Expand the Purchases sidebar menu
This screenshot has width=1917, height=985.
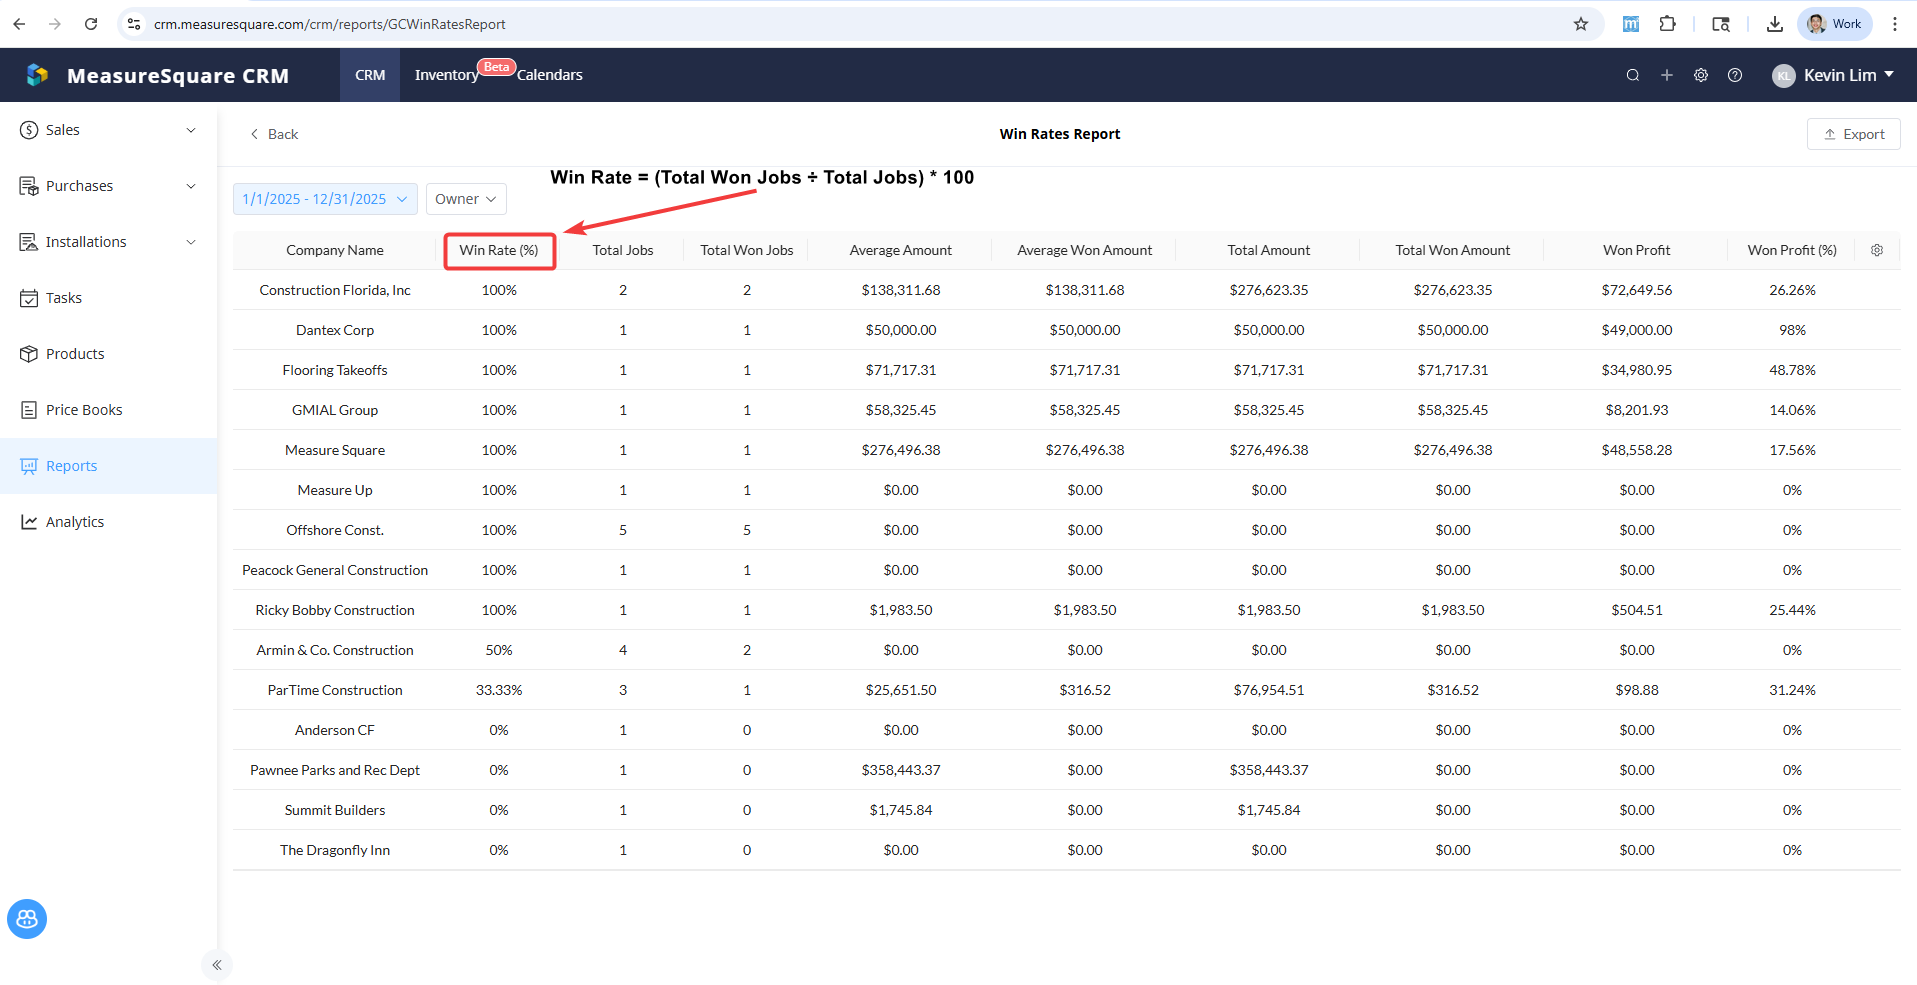[109, 186]
